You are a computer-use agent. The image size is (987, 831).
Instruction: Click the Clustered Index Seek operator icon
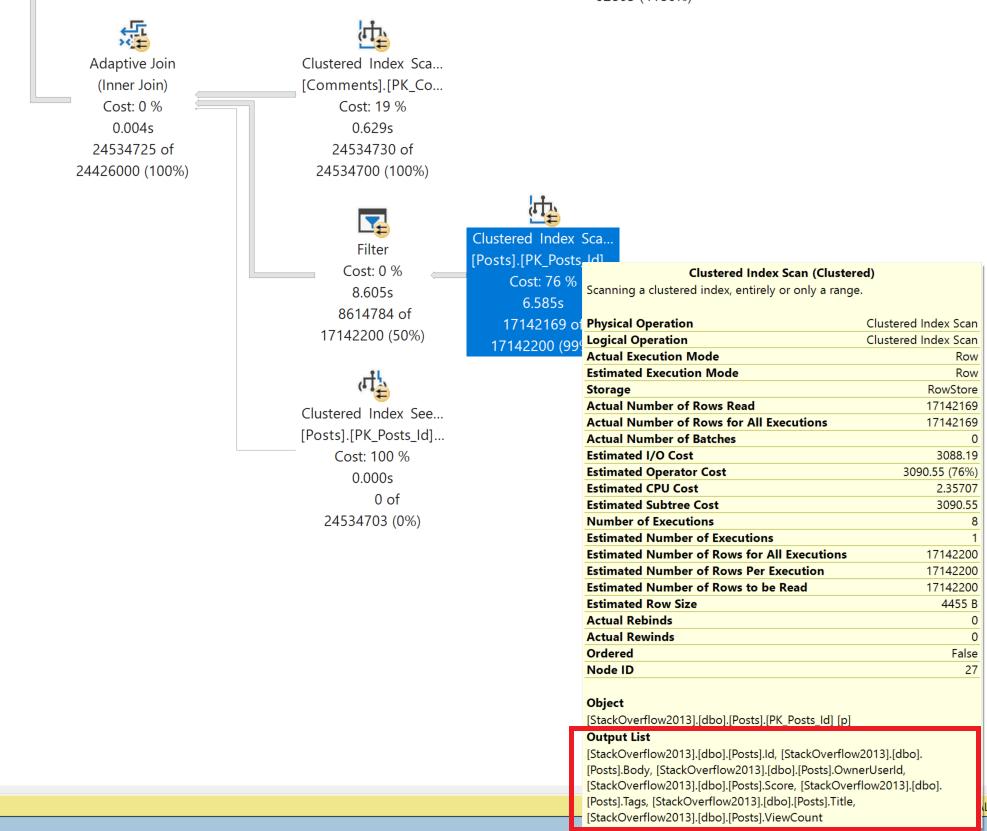tap(372, 384)
